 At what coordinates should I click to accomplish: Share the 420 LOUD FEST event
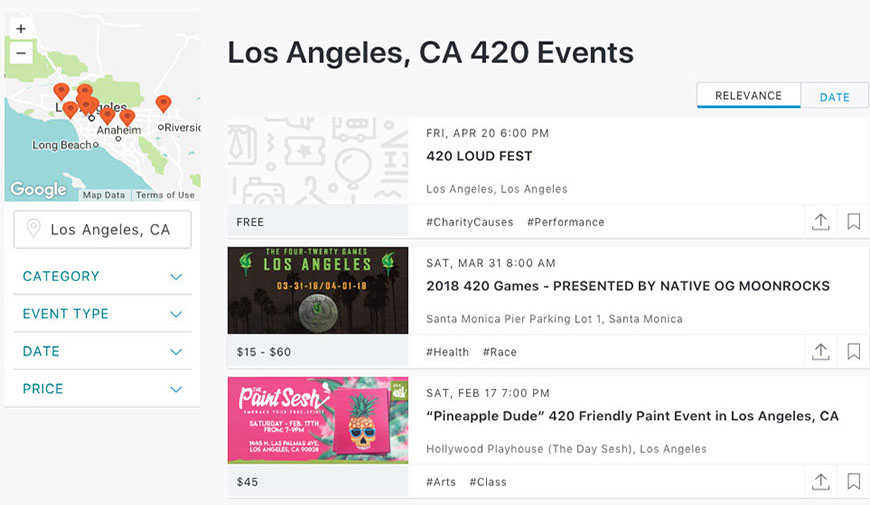coord(821,222)
